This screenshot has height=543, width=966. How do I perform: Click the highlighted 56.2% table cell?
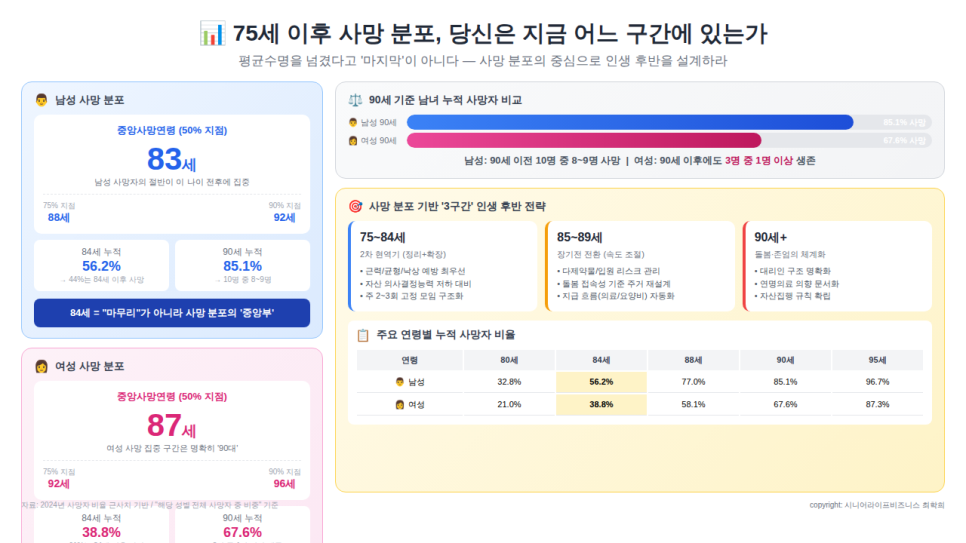coord(601,382)
